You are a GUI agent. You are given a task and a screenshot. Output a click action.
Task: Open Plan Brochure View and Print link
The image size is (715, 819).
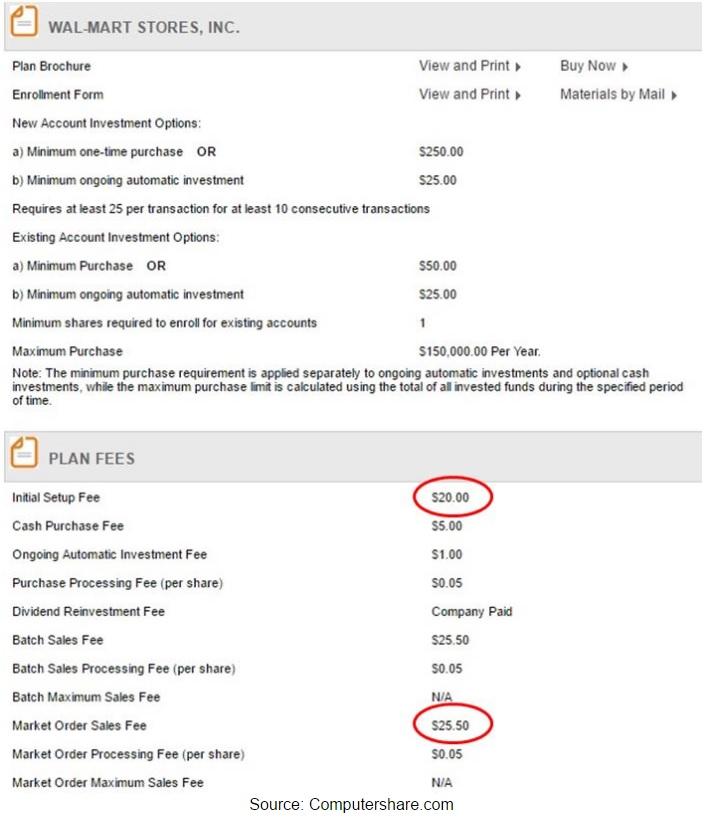(x=464, y=66)
